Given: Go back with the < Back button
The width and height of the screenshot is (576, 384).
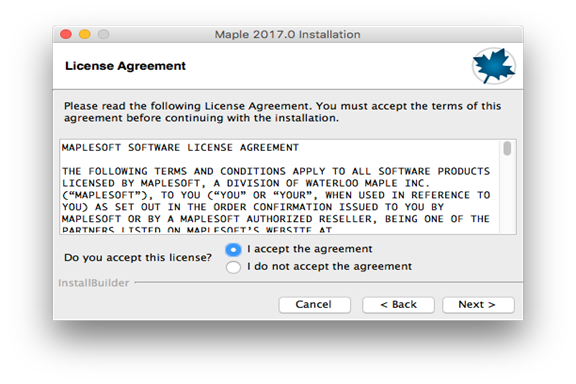Looking at the screenshot, I should [x=398, y=305].
